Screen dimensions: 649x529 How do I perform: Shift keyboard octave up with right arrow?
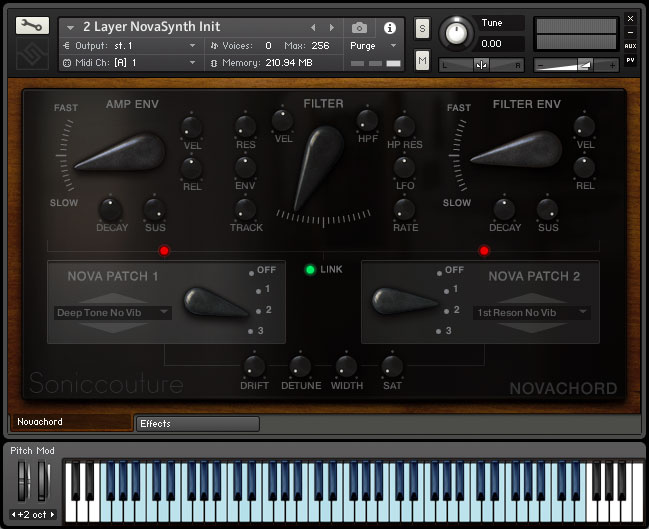[52, 515]
